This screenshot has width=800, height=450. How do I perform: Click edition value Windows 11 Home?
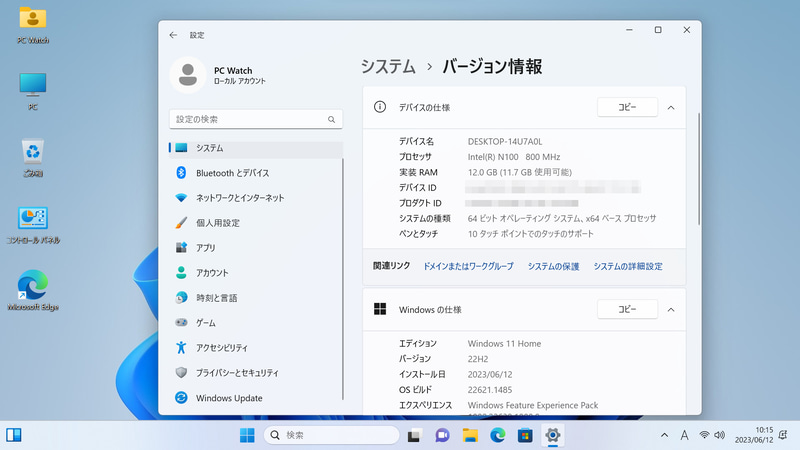[x=504, y=344]
